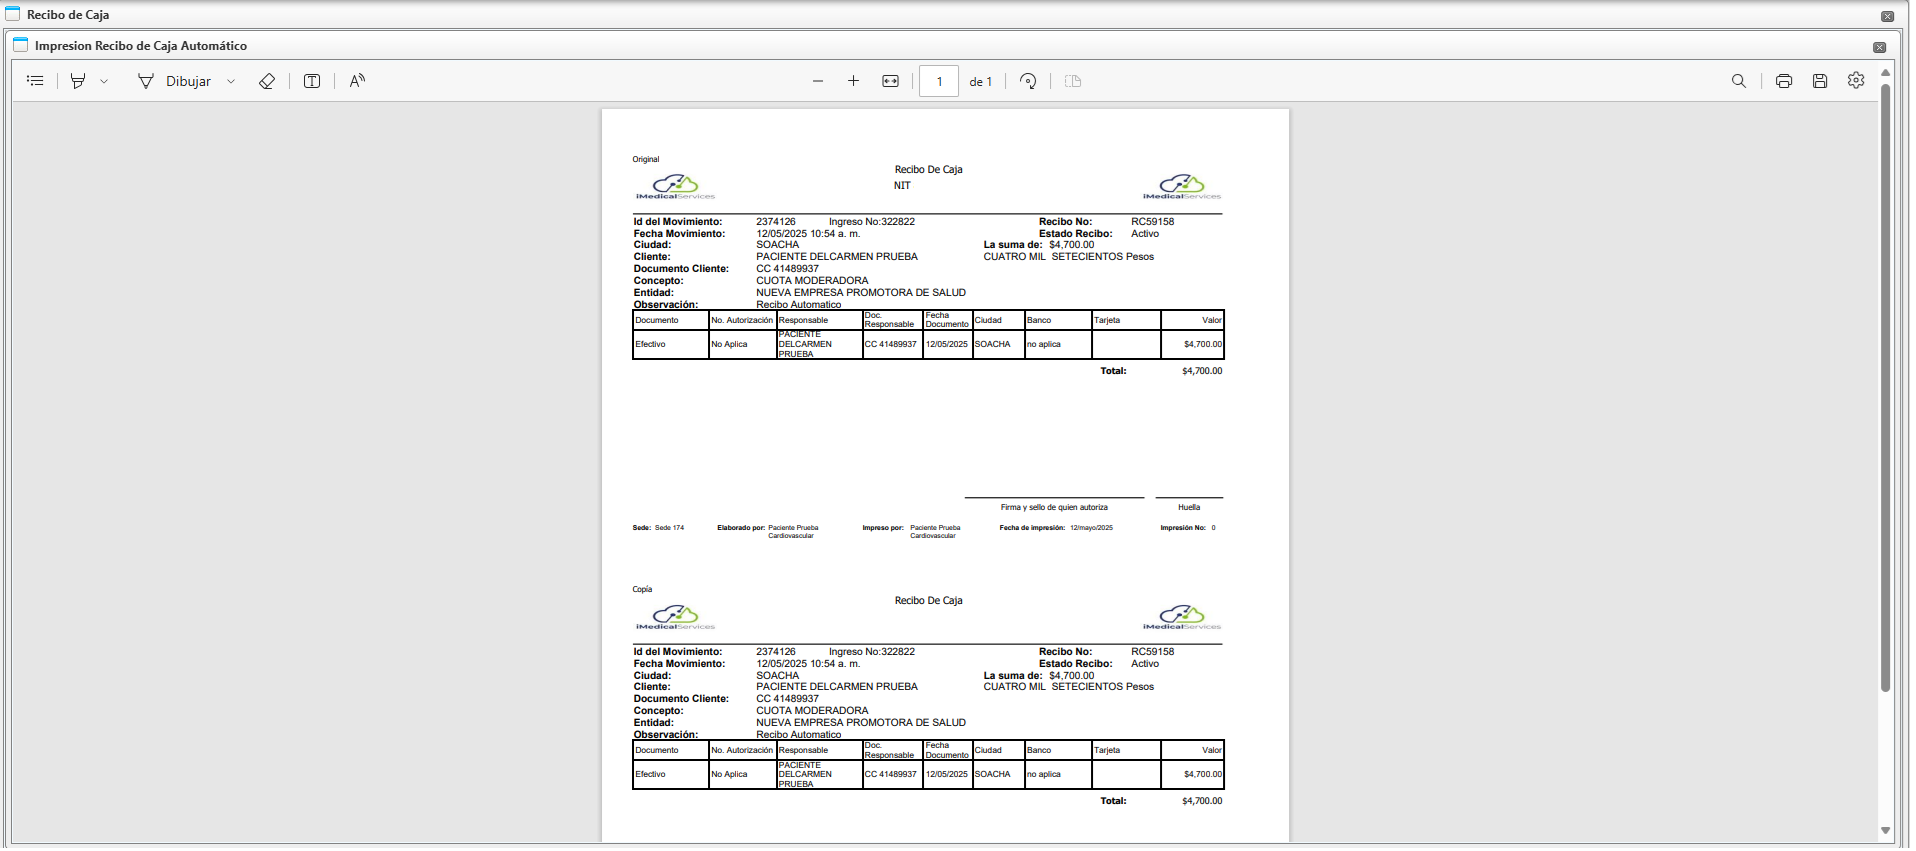Click the vertical scrollbar down arrow
This screenshot has width=1916, height=851.
pos(1886,830)
